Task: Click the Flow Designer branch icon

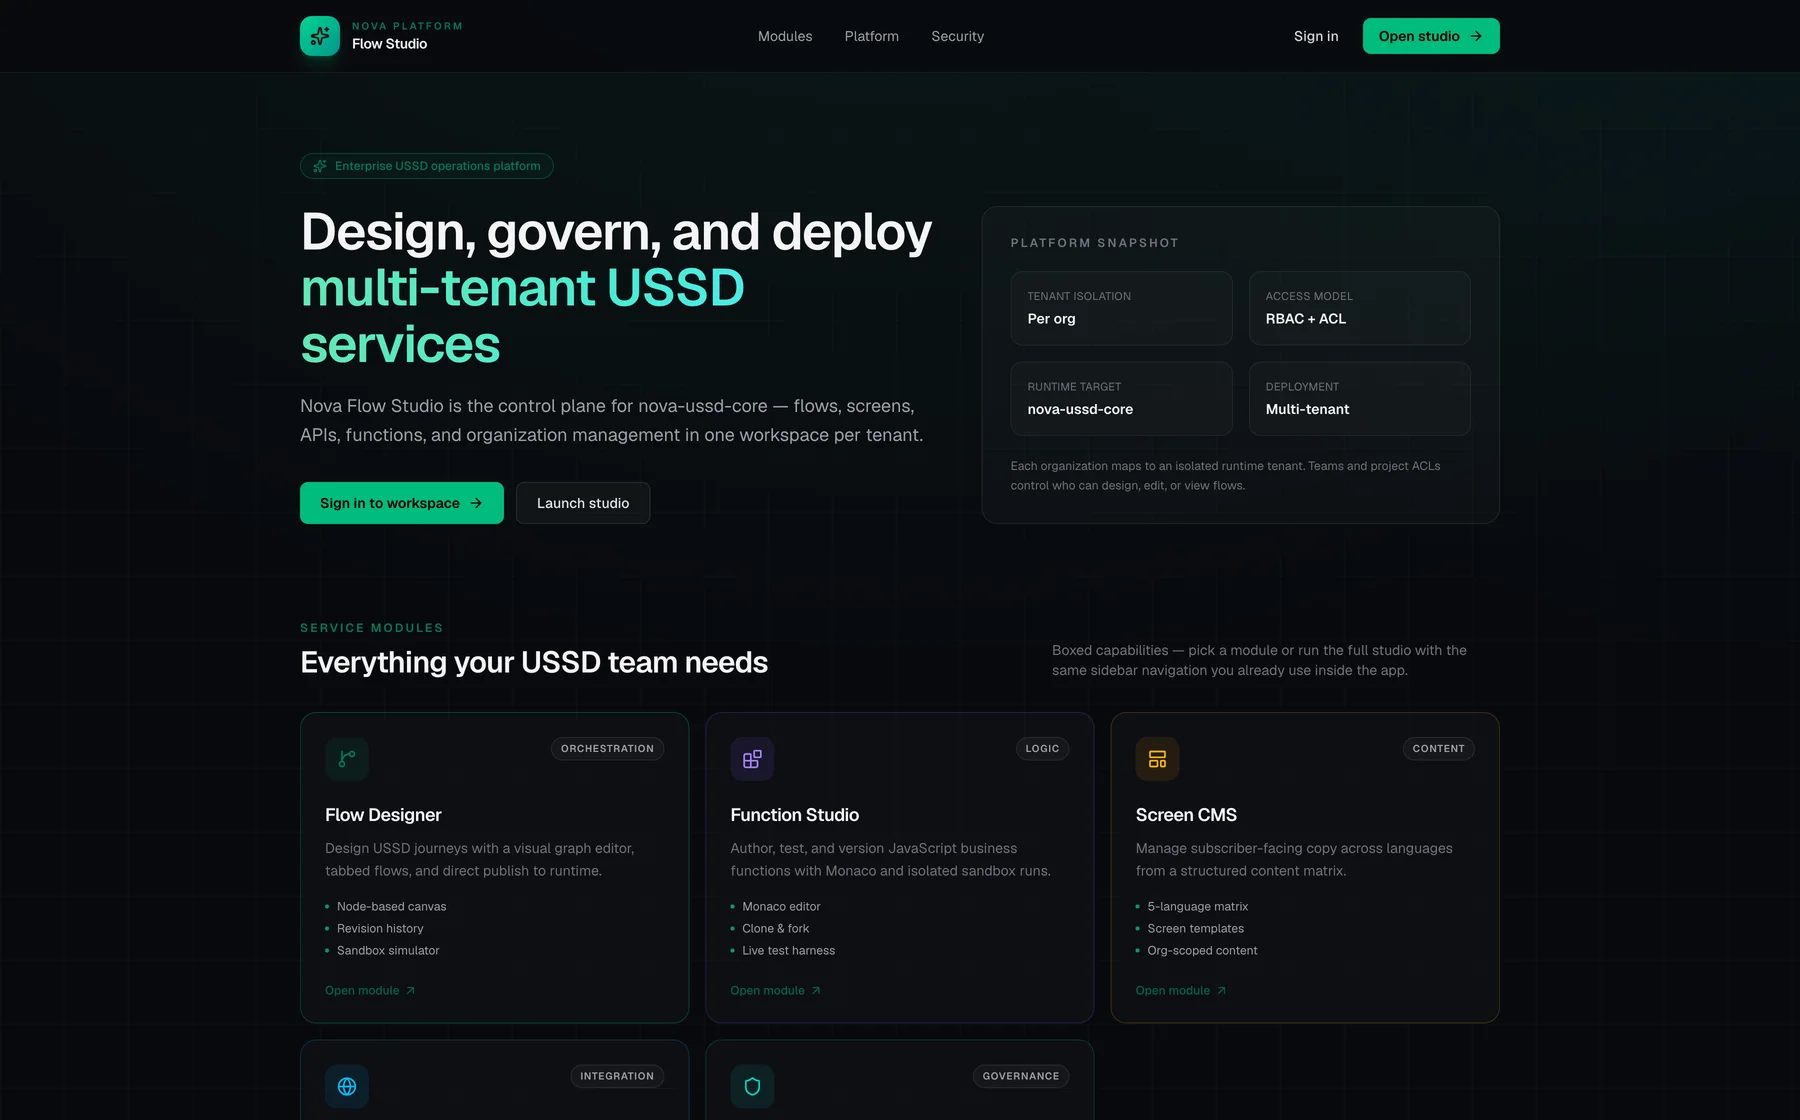Action: coord(347,759)
